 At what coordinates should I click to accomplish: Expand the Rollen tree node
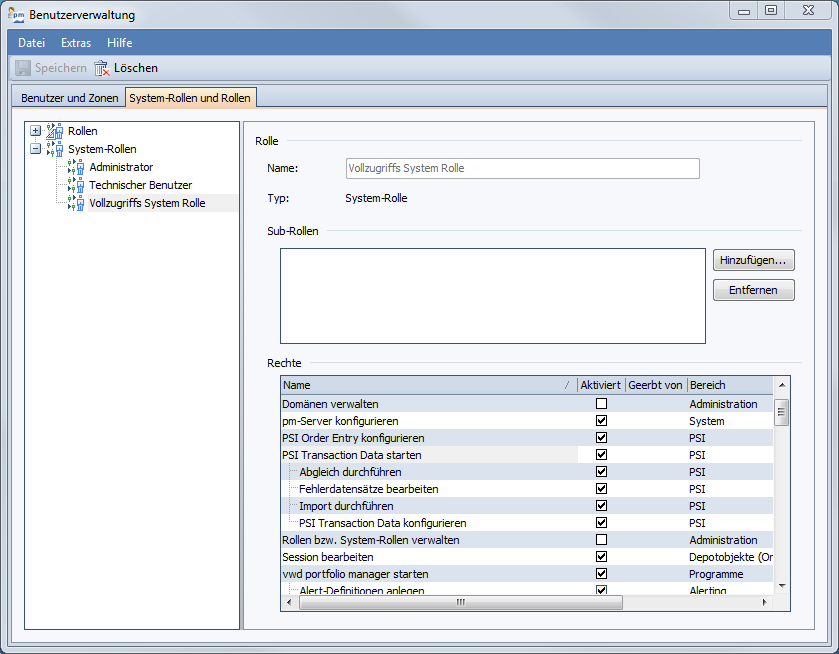point(36,131)
